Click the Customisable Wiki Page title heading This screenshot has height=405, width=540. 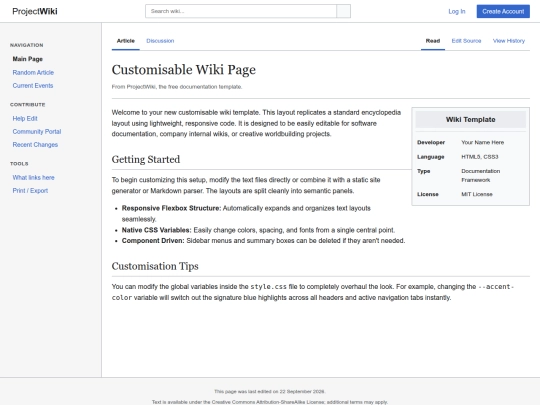click(x=184, y=70)
